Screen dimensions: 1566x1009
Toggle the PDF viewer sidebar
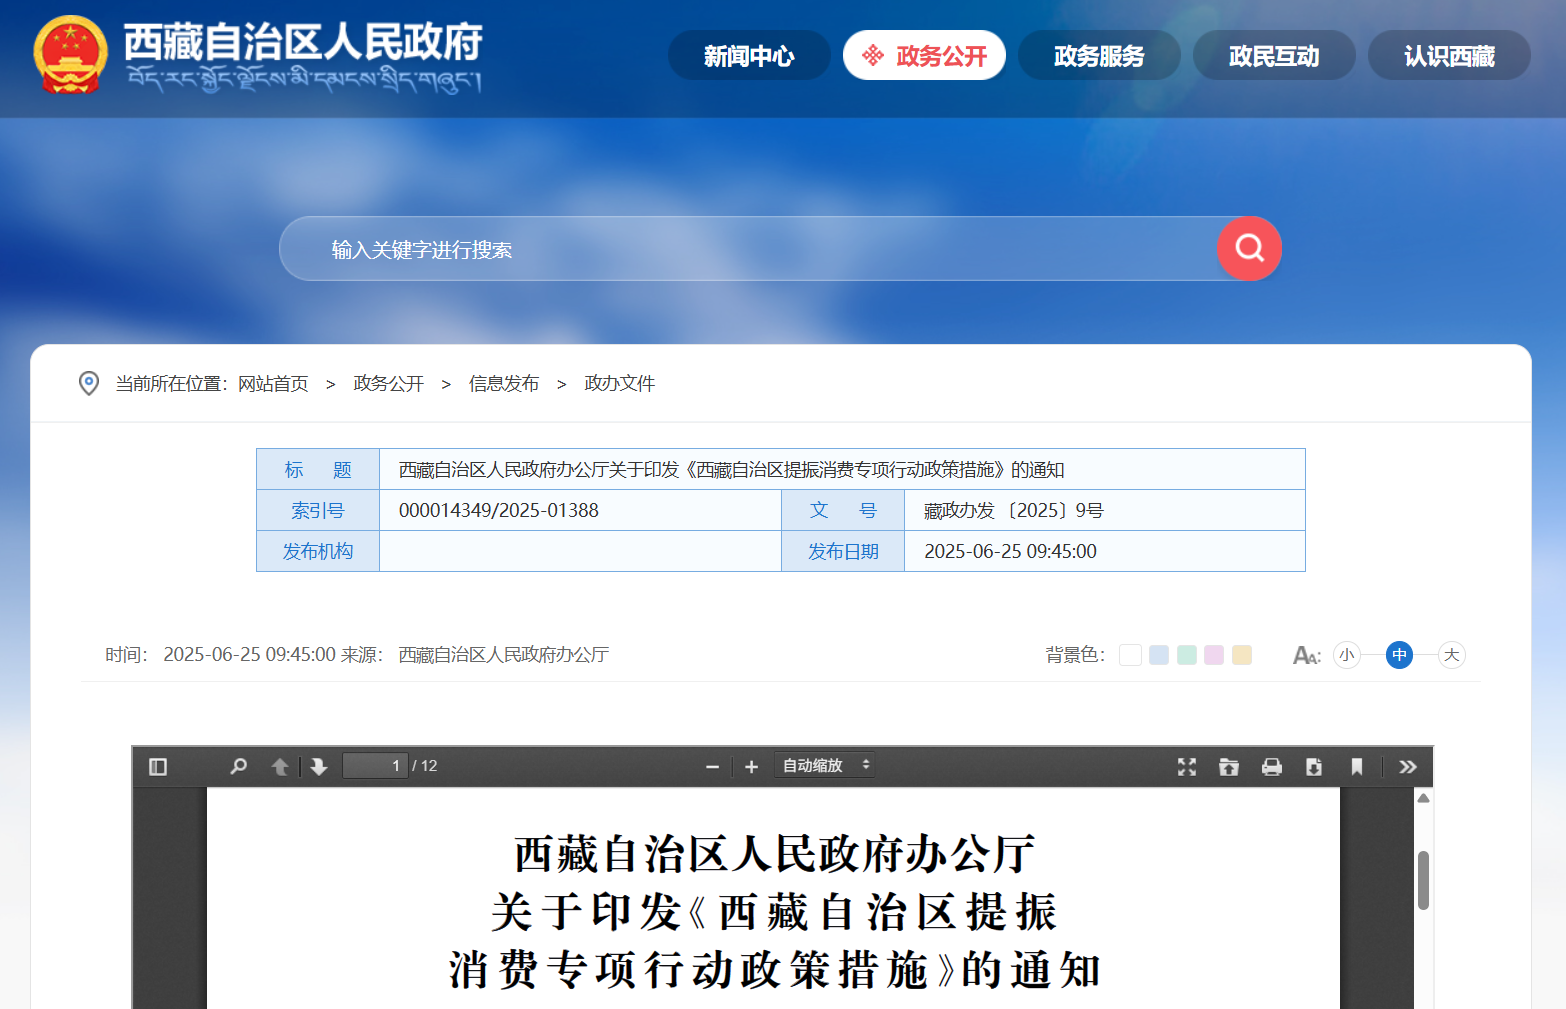tap(158, 766)
